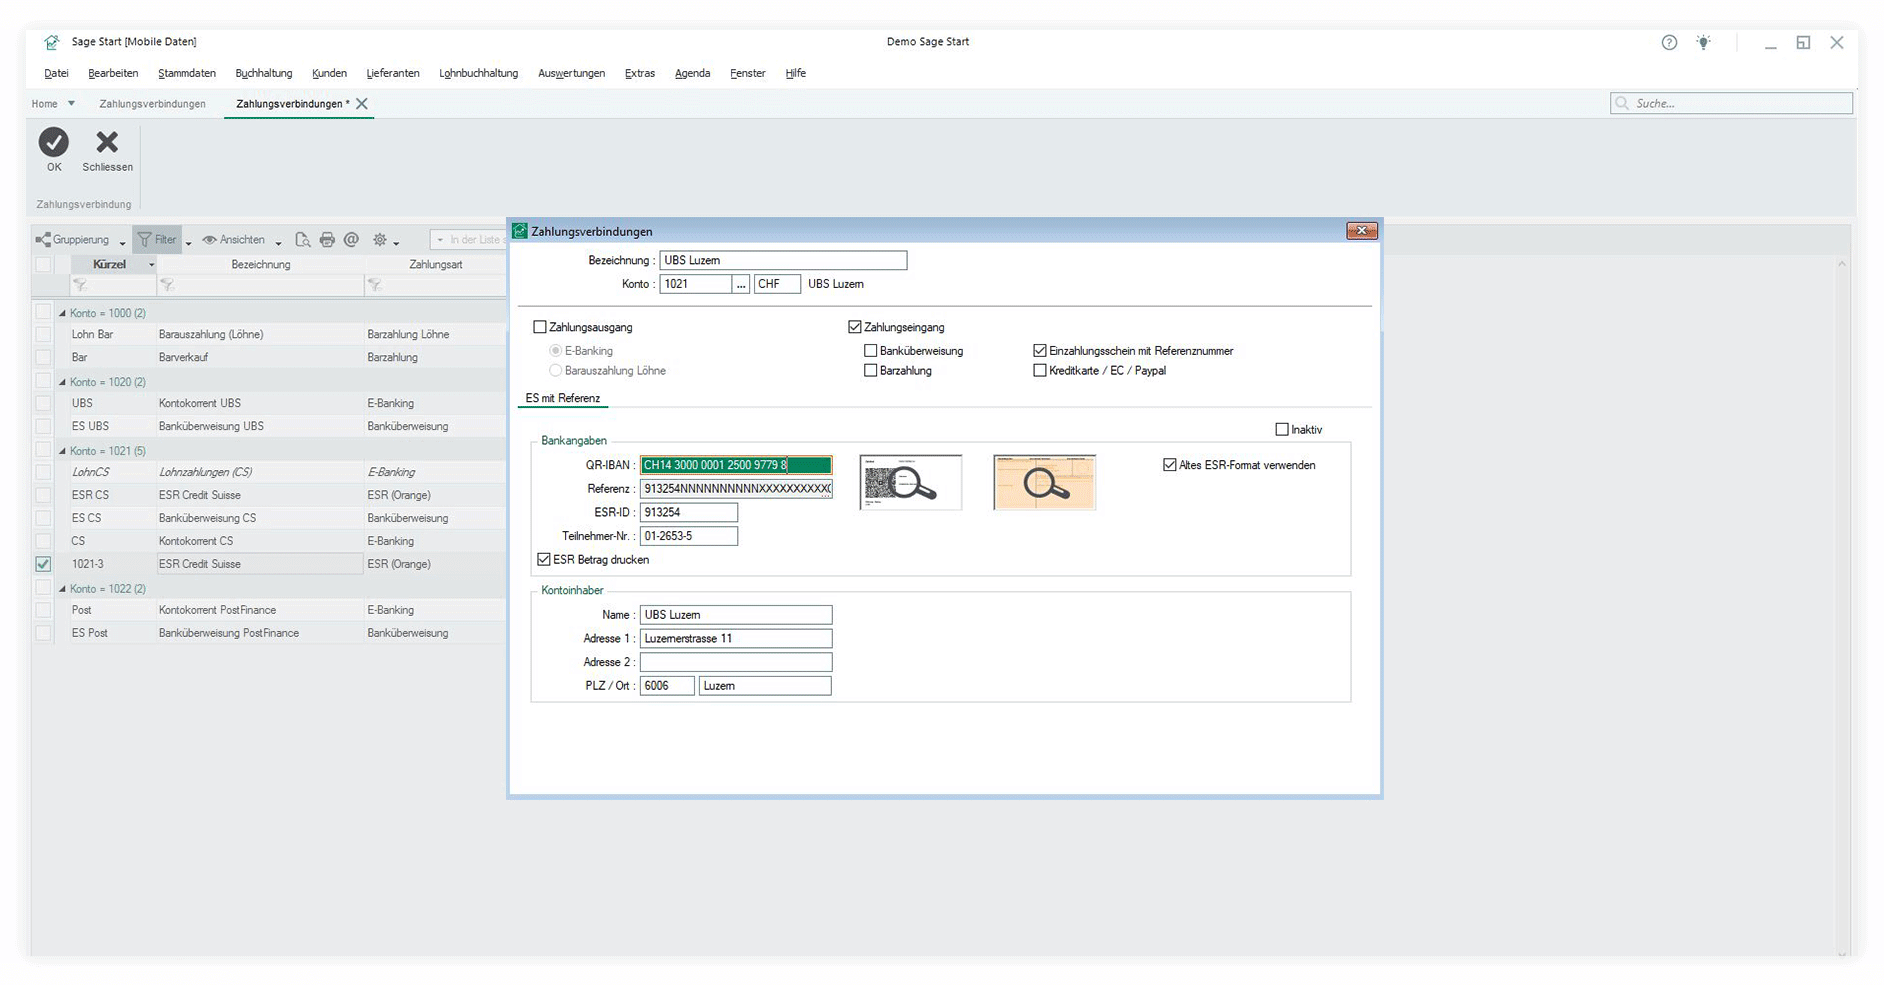The height and width of the screenshot is (985, 1884).
Task: Activate the Filter funnel button
Action: click(x=157, y=240)
